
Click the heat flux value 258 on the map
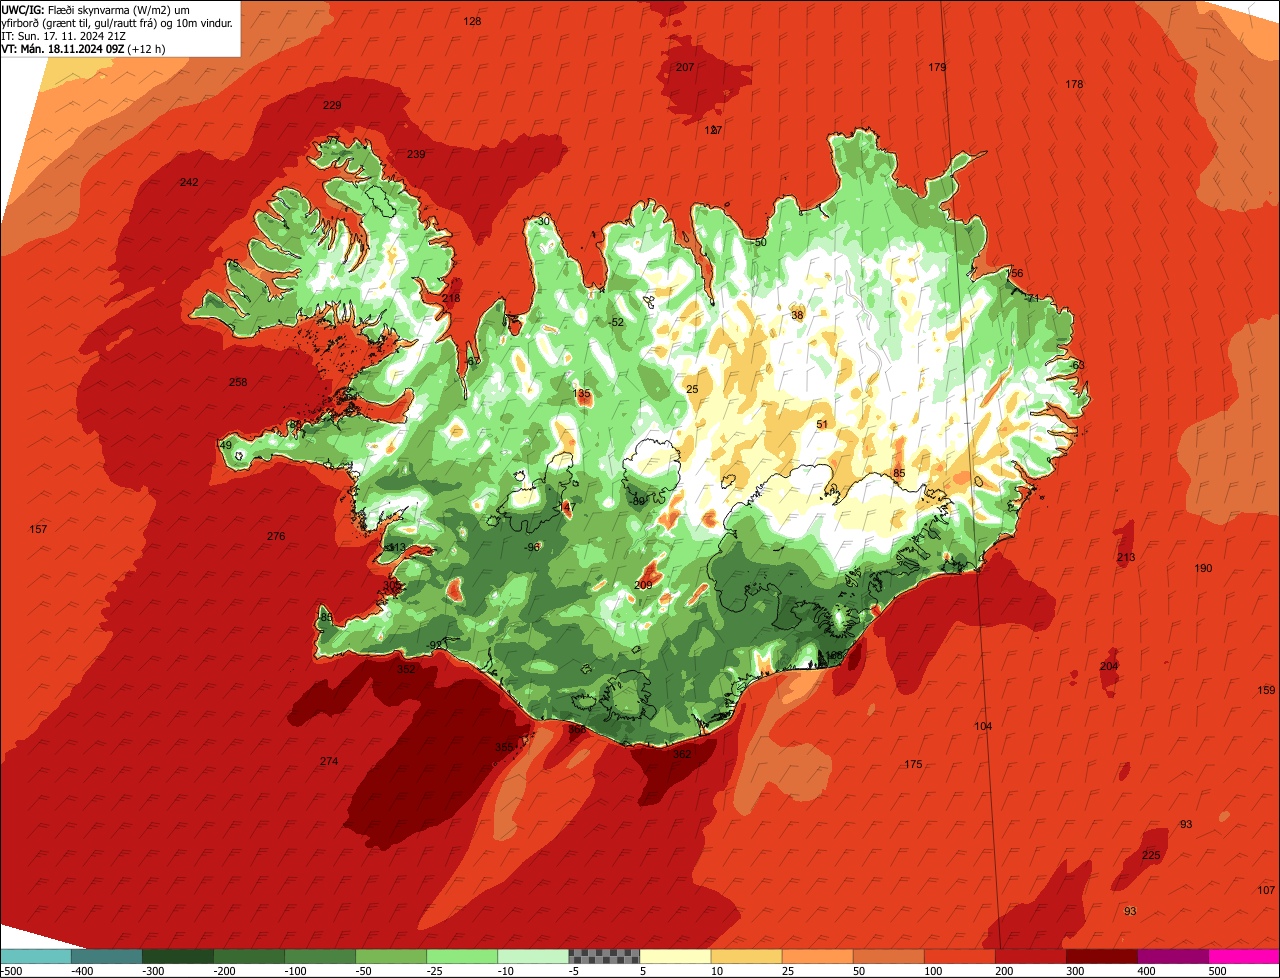238,382
